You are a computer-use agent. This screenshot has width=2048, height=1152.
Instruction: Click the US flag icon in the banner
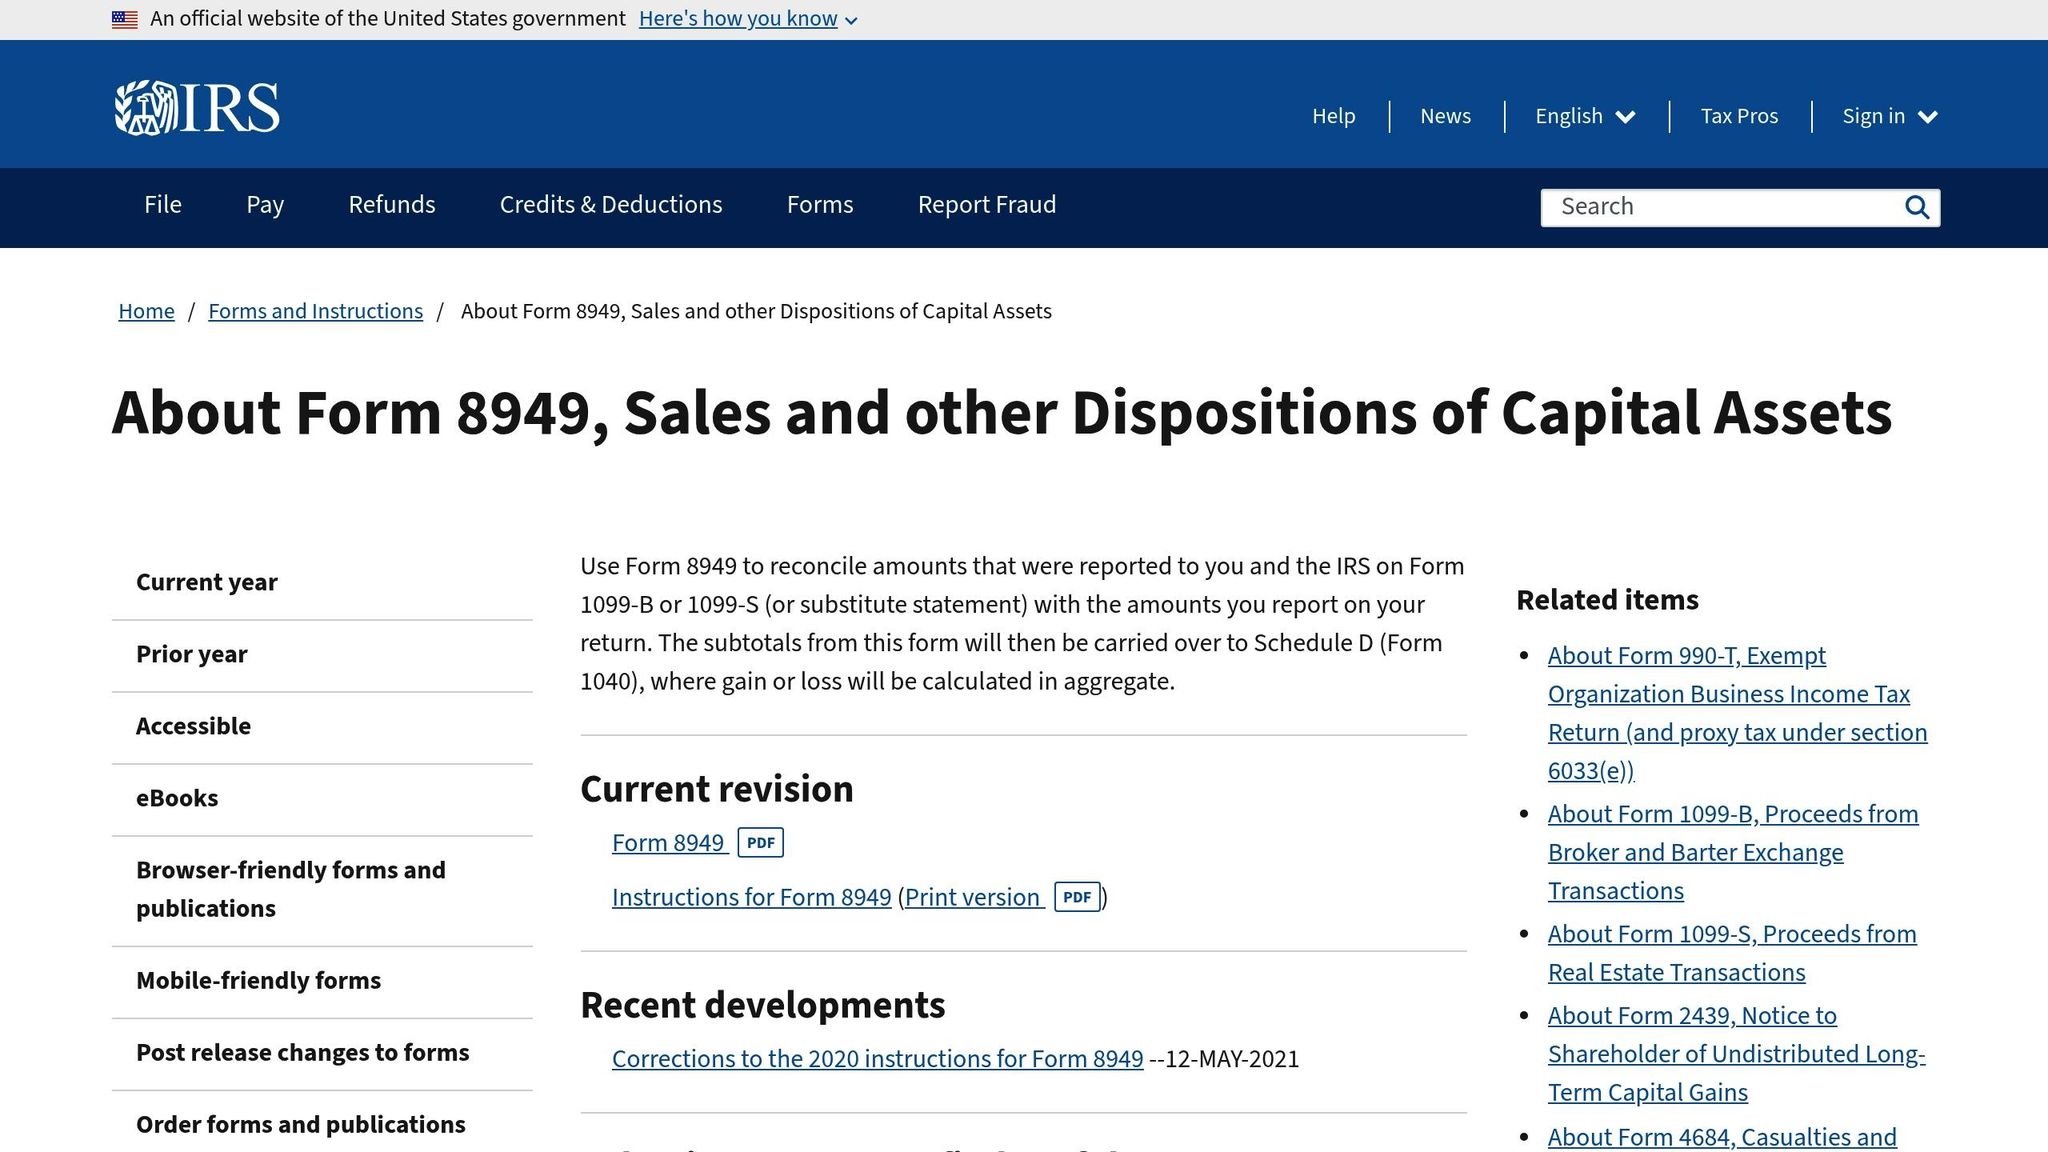(124, 18)
